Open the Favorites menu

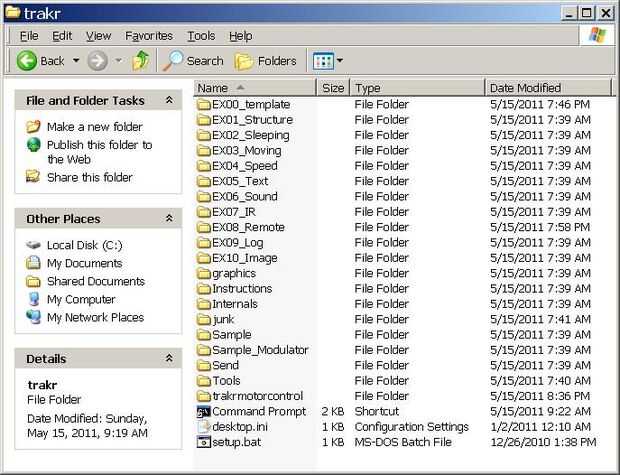(149, 36)
